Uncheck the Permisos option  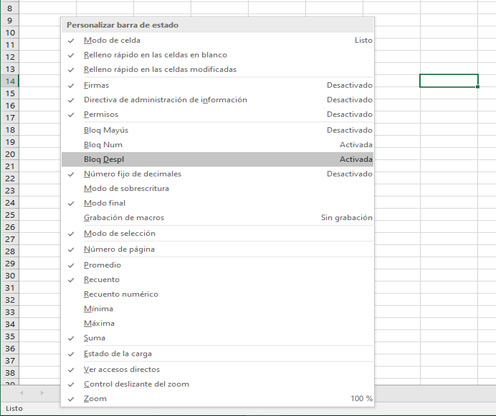click(x=218, y=115)
